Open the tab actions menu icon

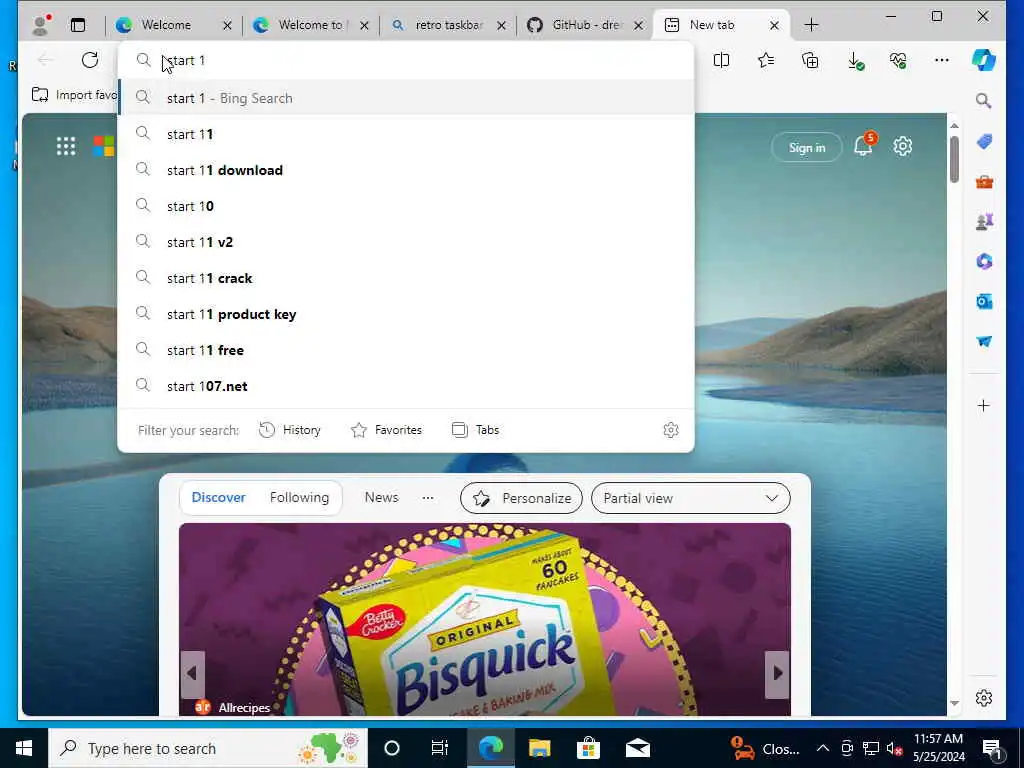click(x=78, y=25)
